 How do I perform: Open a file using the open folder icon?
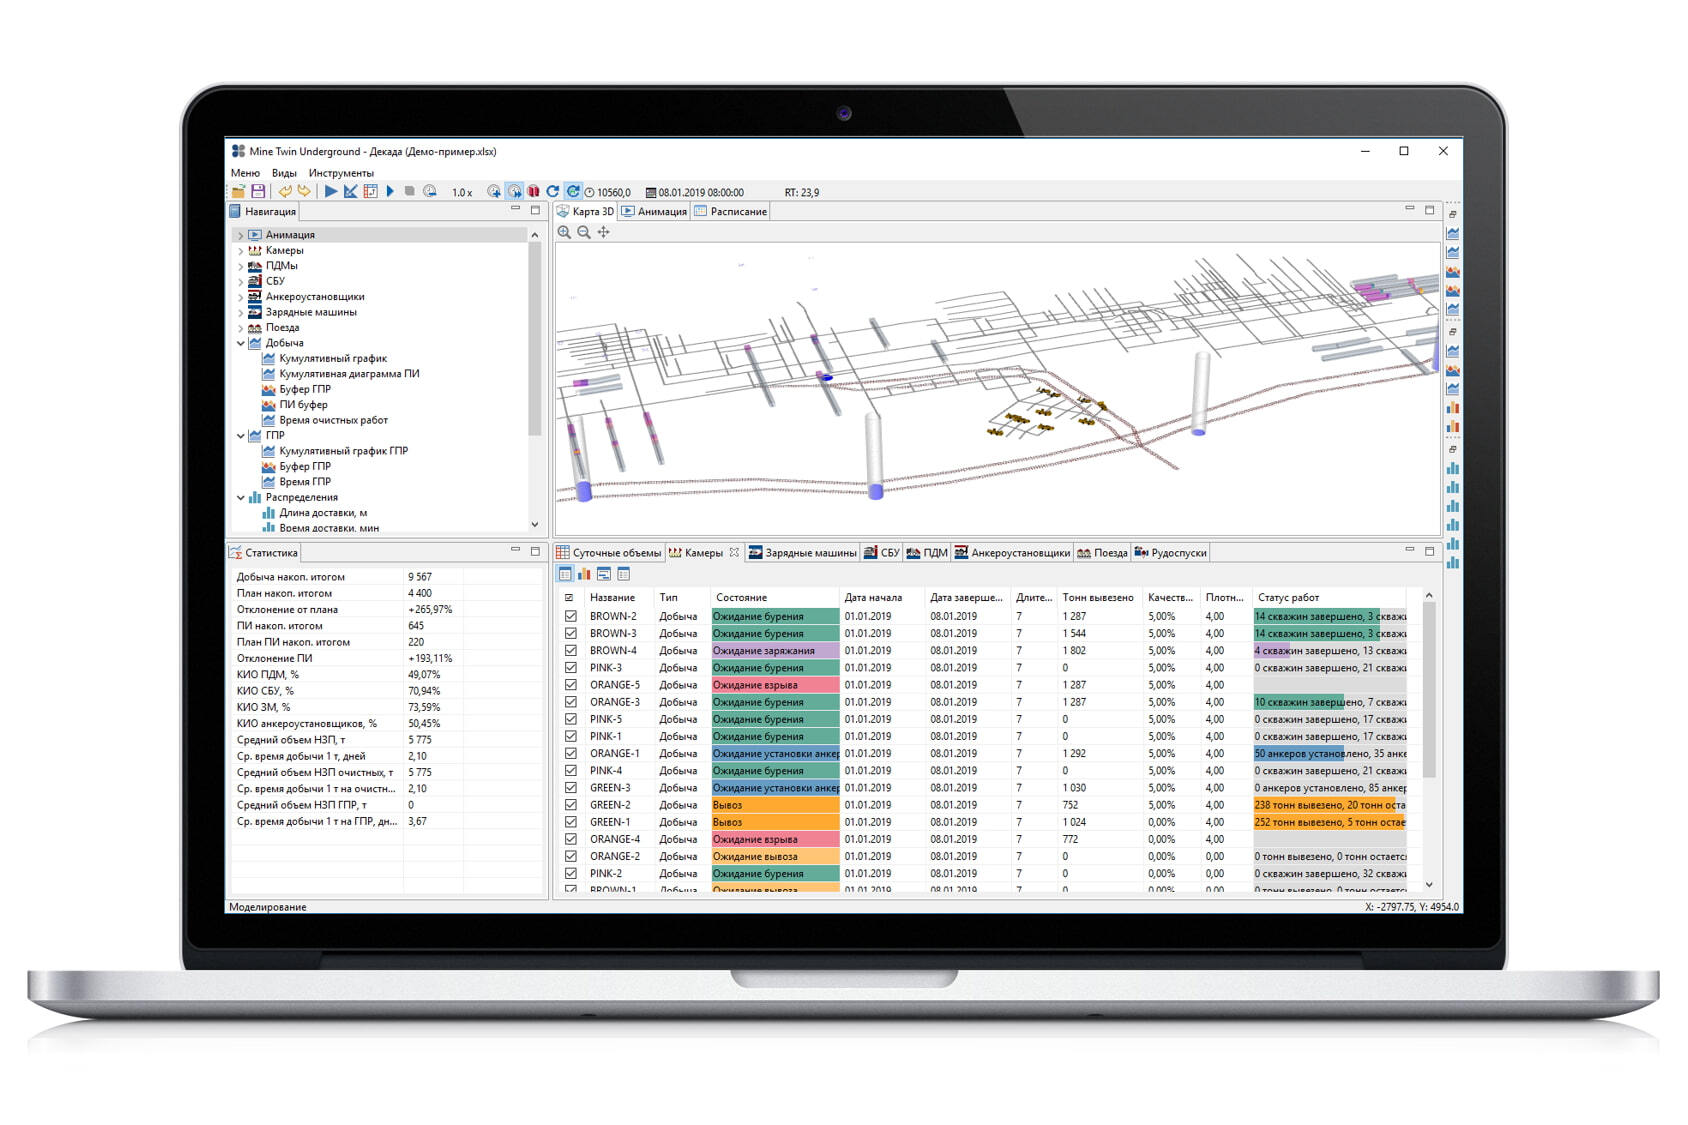coord(238,191)
